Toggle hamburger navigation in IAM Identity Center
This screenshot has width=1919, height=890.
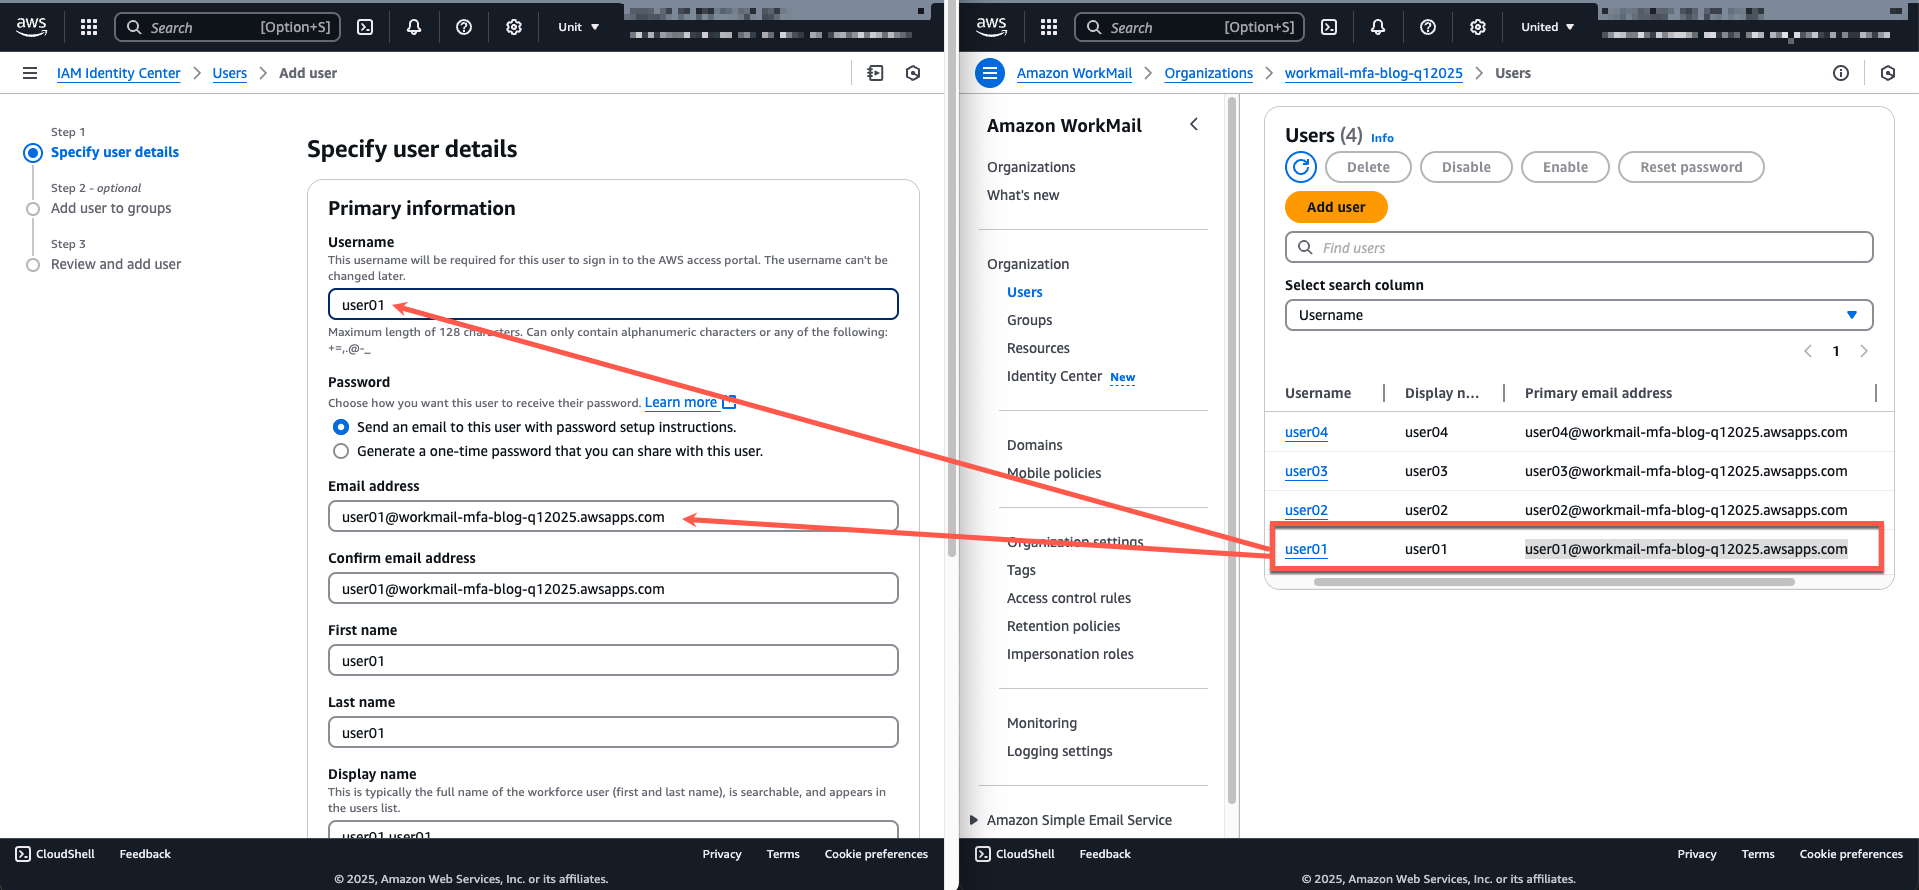(30, 73)
